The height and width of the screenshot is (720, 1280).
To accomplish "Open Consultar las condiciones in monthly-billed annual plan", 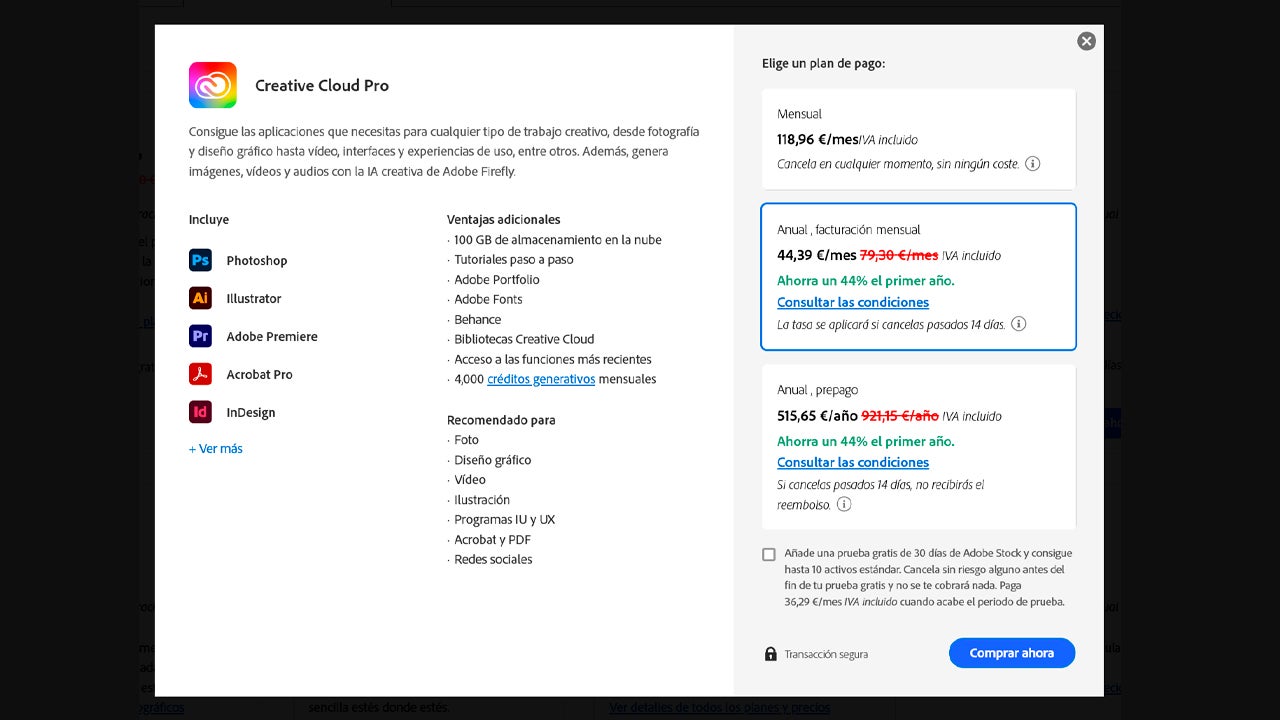I will click(853, 302).
